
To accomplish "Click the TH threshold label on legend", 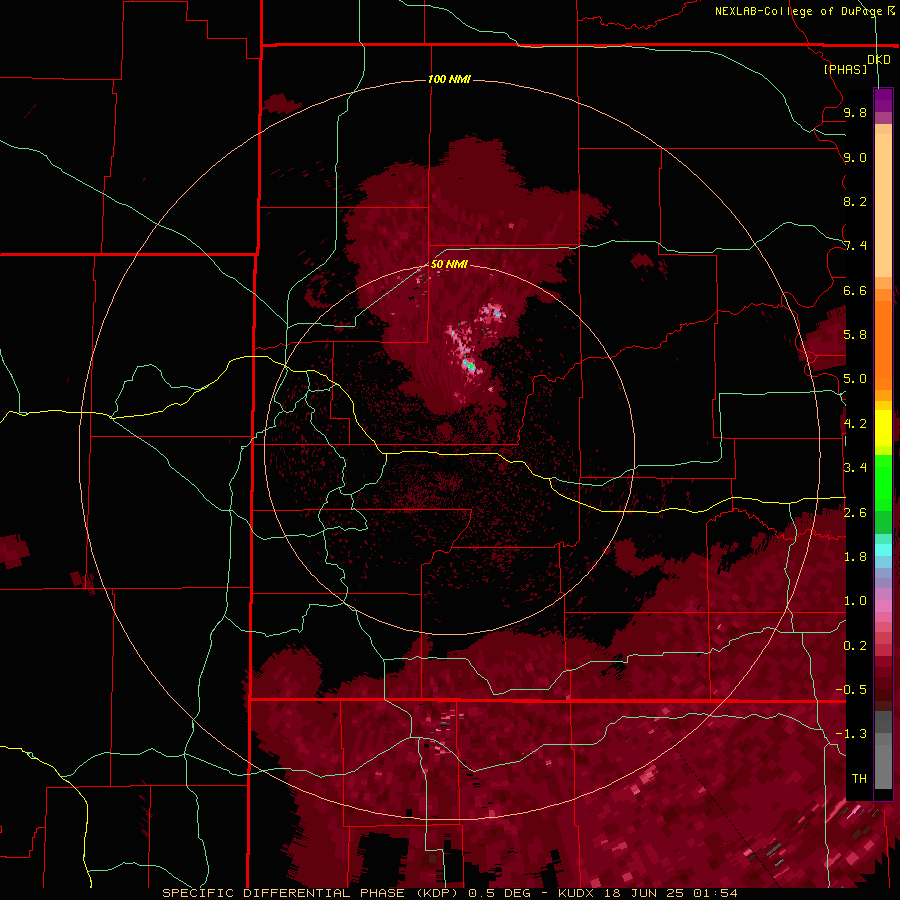I will (x=859, y=779).
